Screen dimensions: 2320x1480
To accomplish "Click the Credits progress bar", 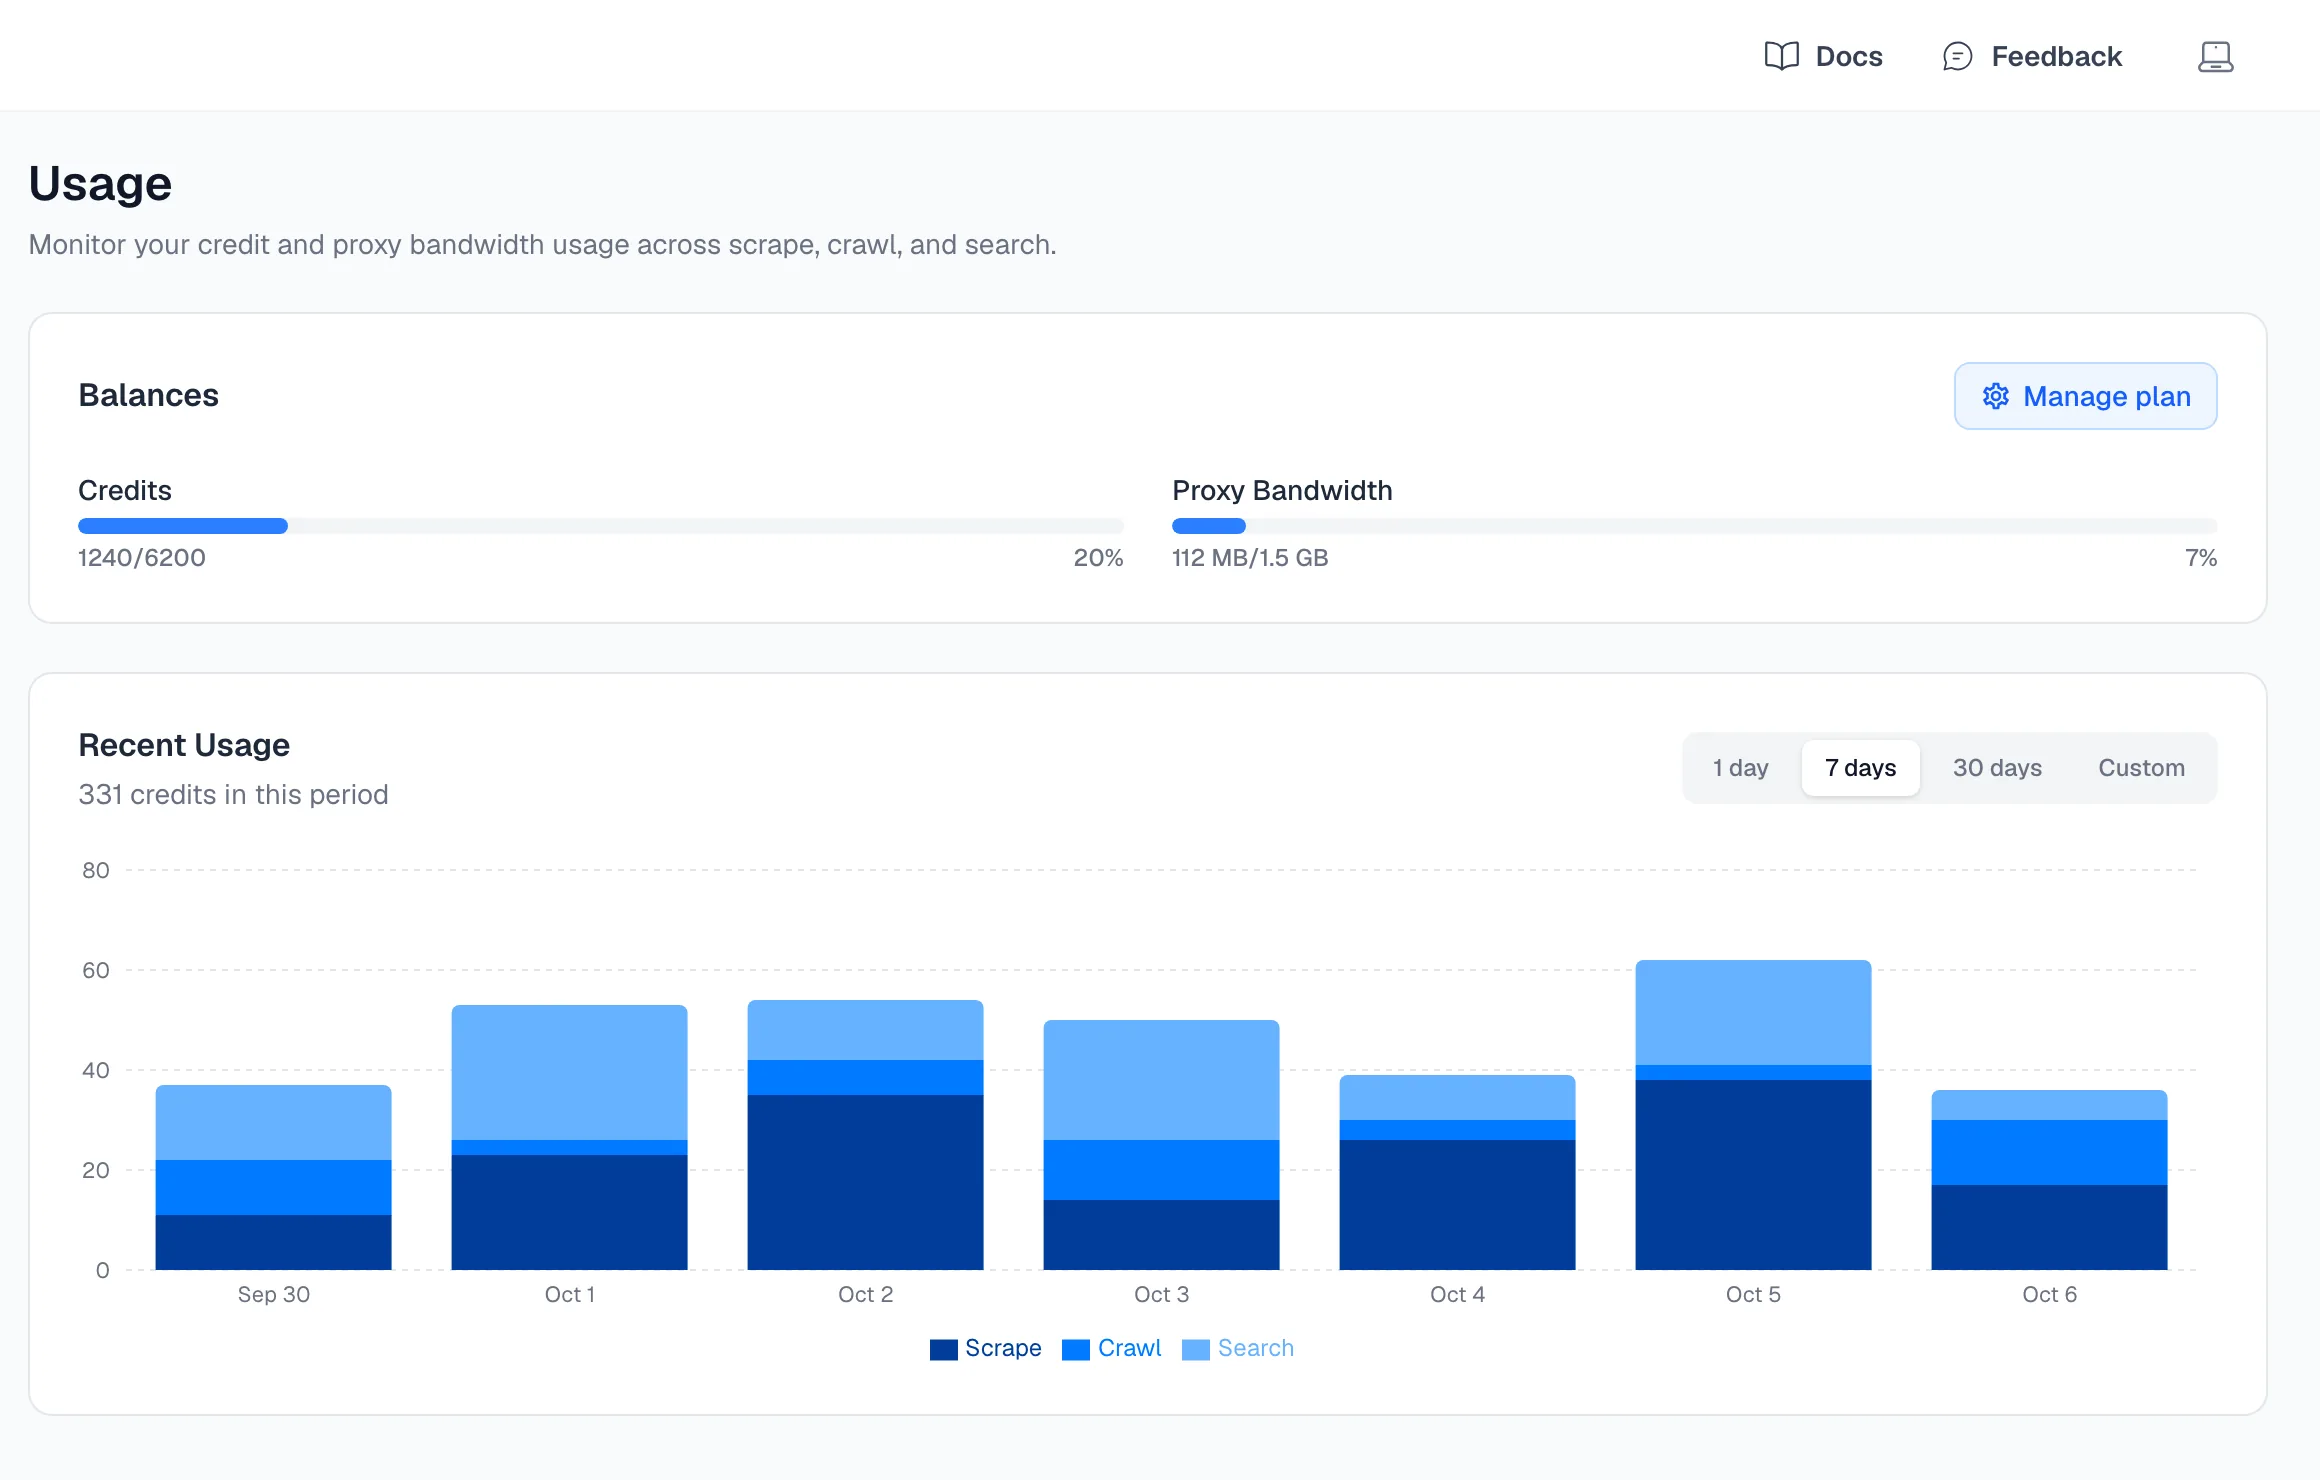I will 601,526.
